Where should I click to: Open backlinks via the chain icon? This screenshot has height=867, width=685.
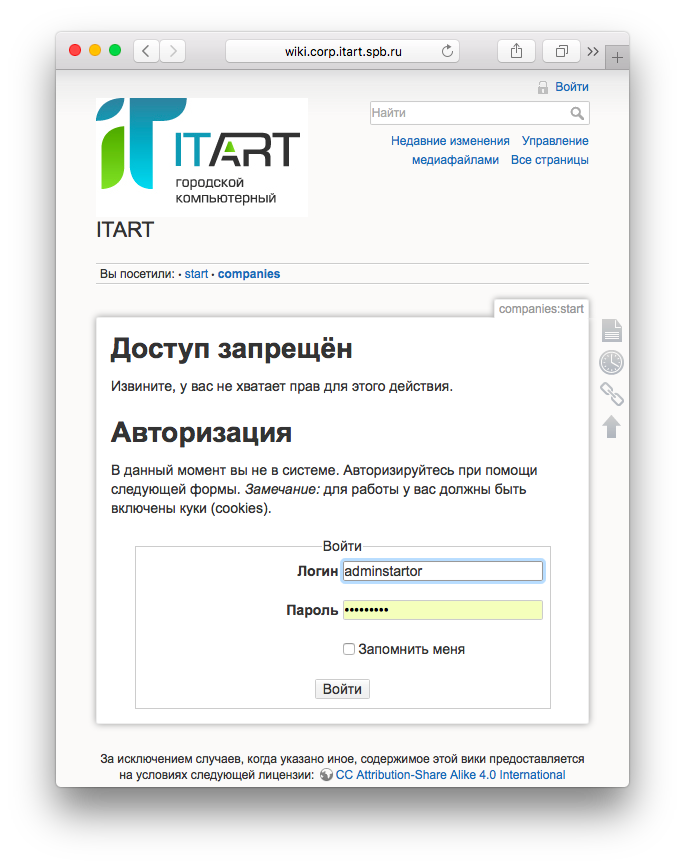point(611,394)
